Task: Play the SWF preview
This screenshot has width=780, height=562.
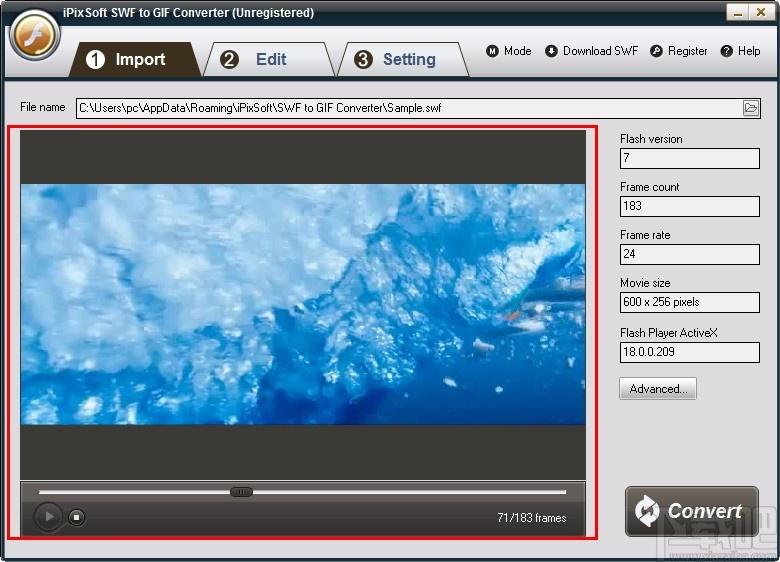Action: tap(48, 517)
